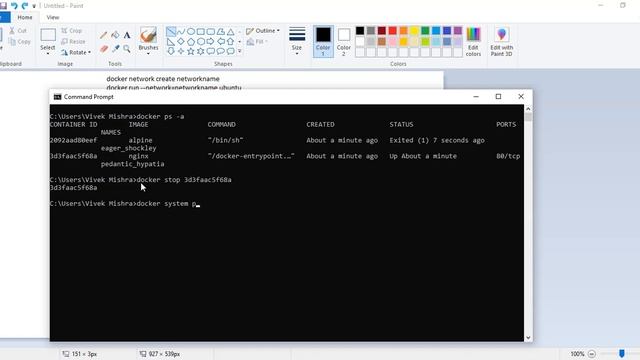Click 'docker system p' command line text
This screenshot has height=360, width=640.
coord(166,204)
